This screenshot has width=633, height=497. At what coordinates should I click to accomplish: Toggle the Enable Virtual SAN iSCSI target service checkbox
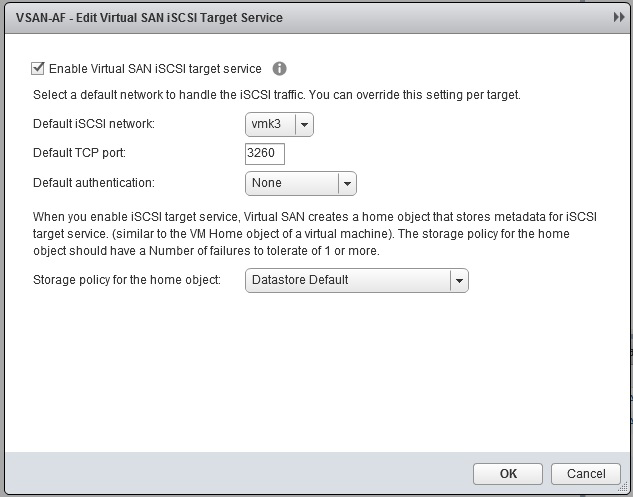[x=38, y=69]
